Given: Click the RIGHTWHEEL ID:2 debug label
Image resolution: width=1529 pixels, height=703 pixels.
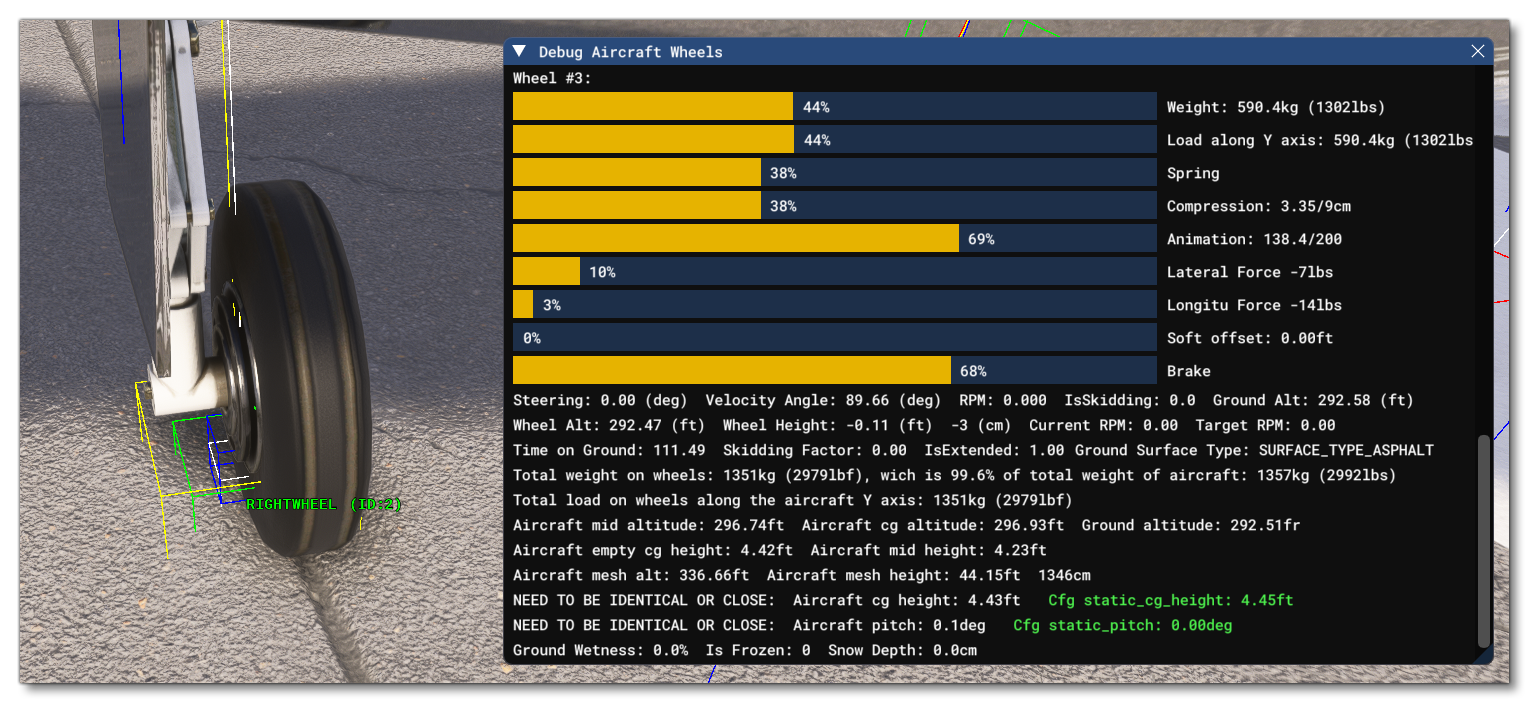Looking at the screenshot, I should (322, 504).
